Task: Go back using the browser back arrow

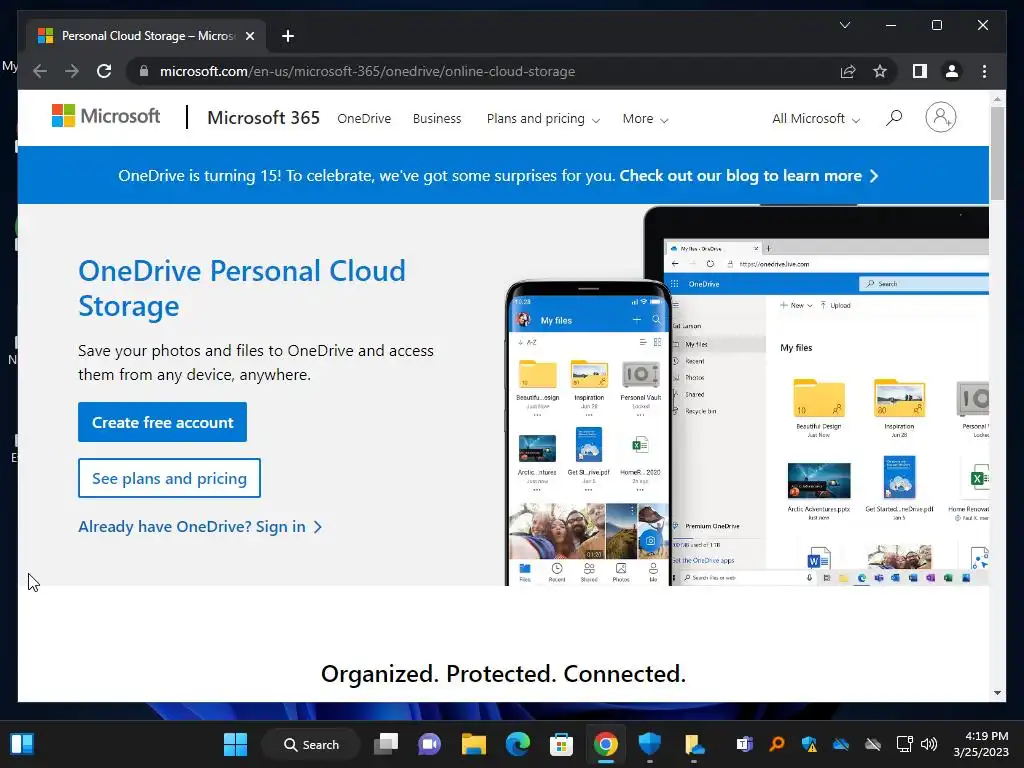Action: pos(40,71)
